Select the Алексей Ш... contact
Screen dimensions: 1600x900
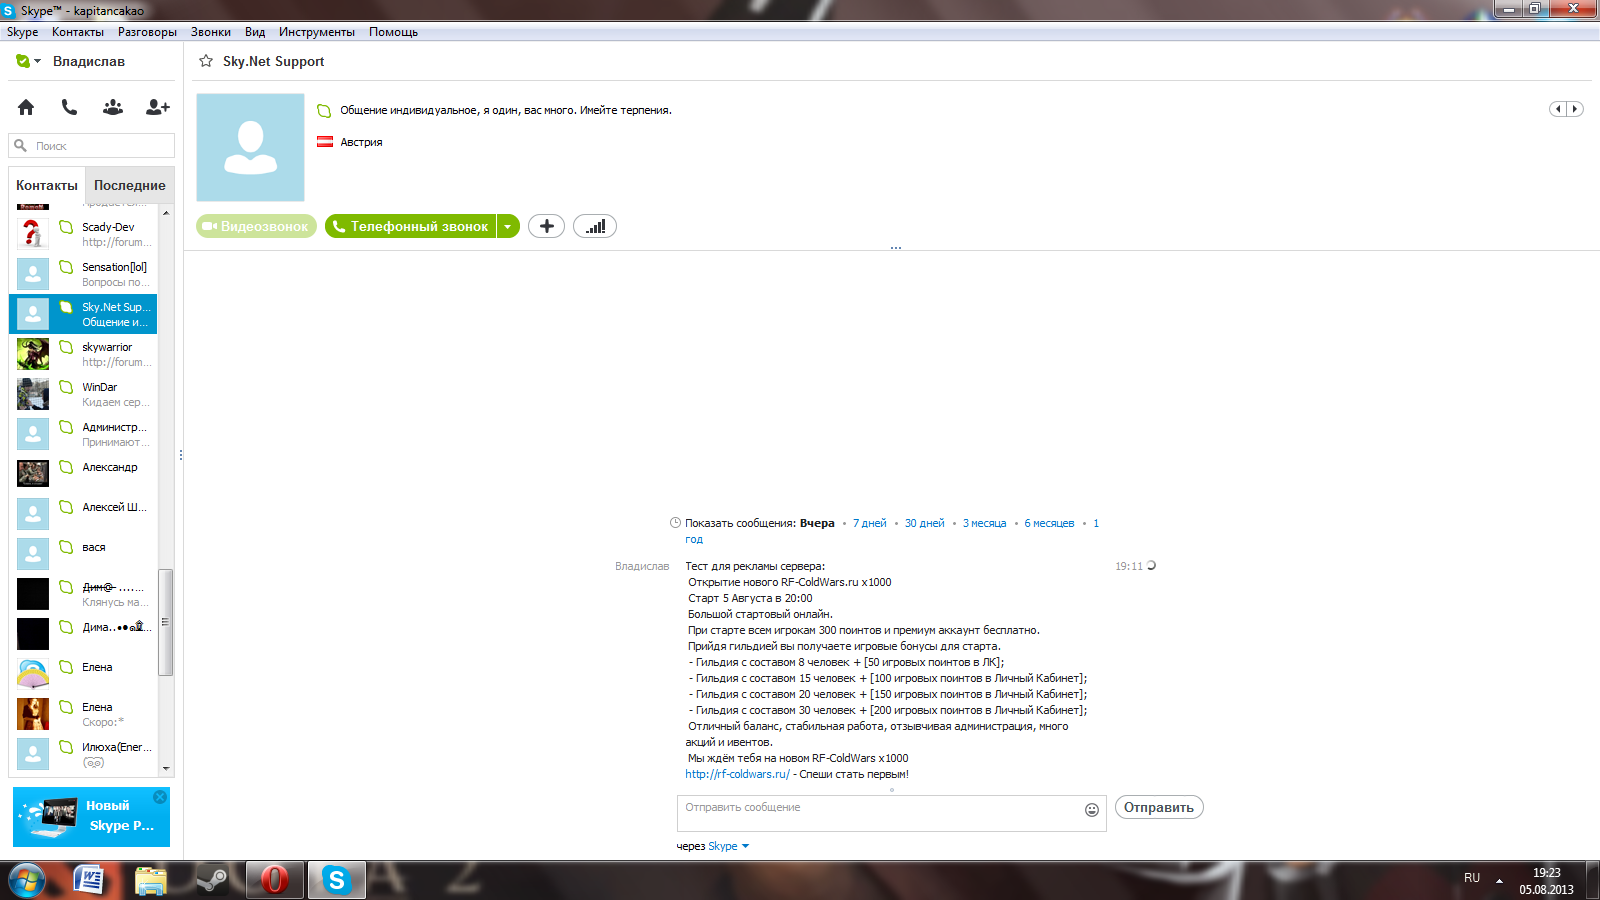(x=83, y=514)
